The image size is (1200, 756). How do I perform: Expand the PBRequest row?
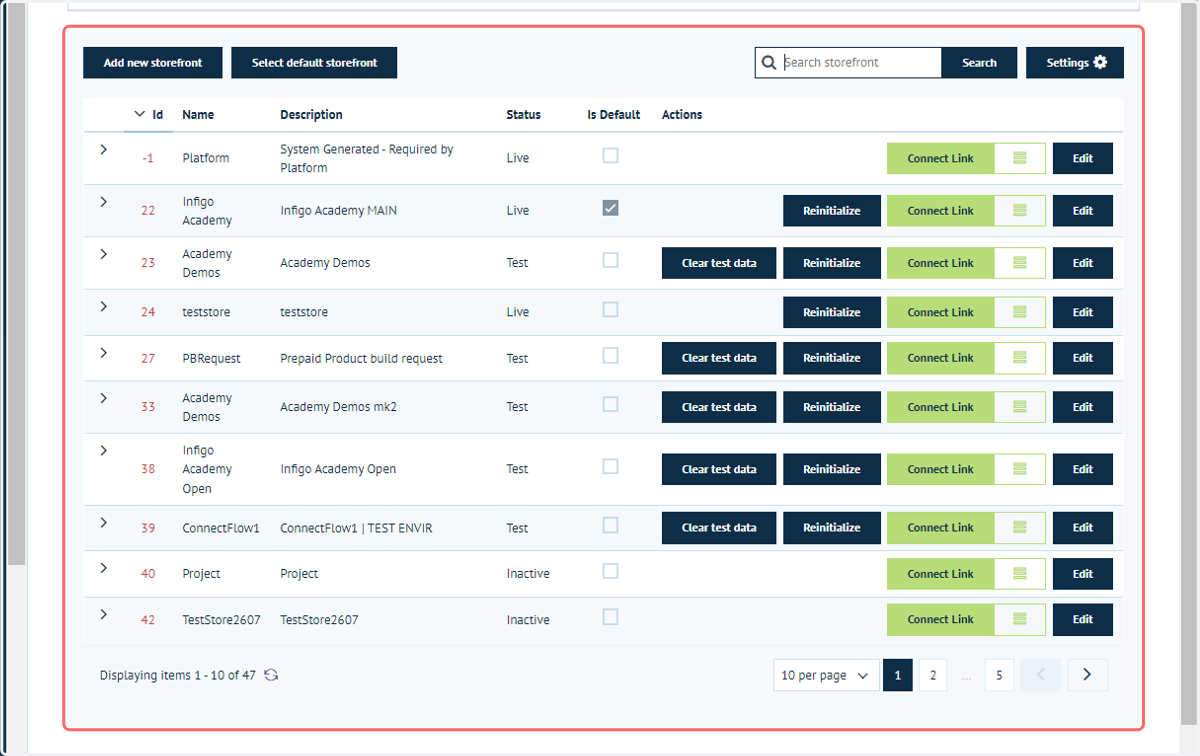[x=103, y=352]
